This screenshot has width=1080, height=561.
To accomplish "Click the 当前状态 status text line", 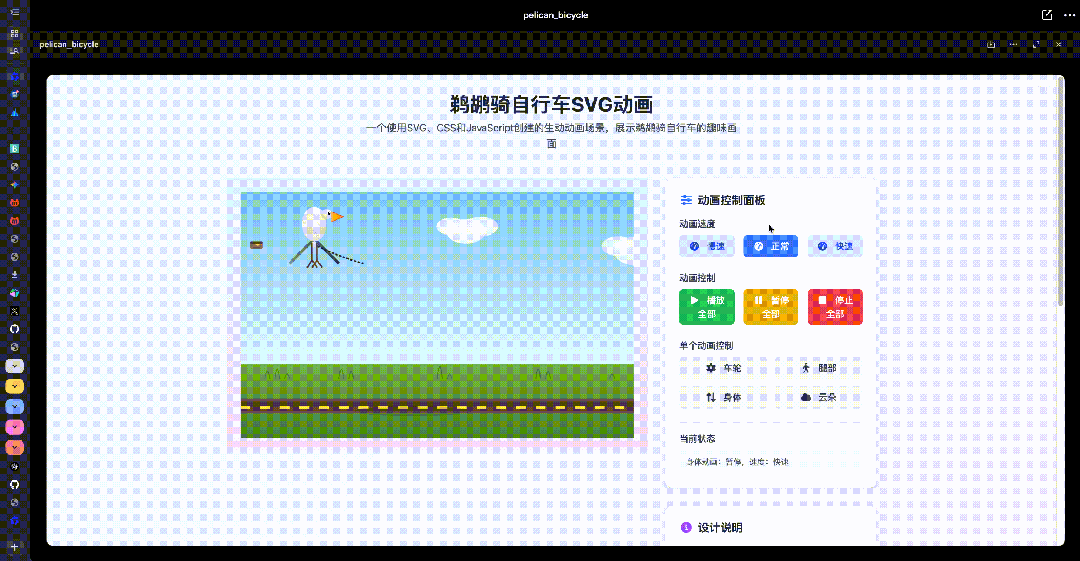I will (738, 462).
